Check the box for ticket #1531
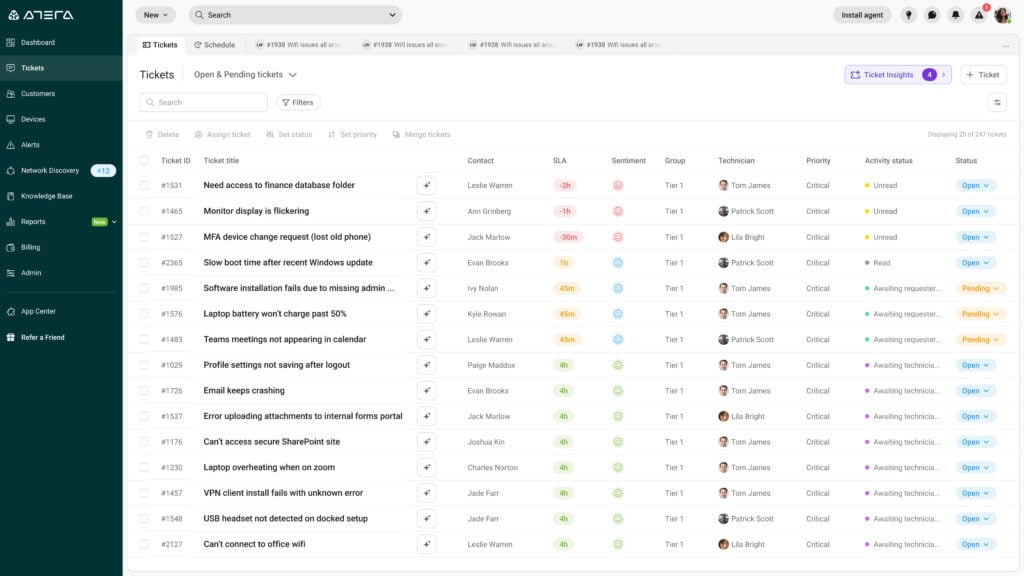 tap(144, 185)
